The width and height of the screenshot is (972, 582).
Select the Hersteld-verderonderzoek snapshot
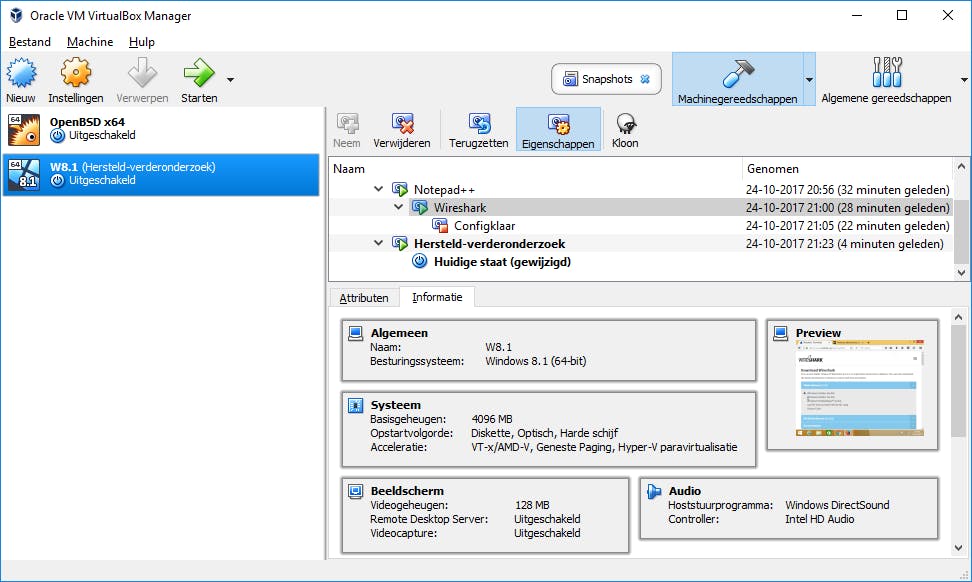(x=641, y=244)
